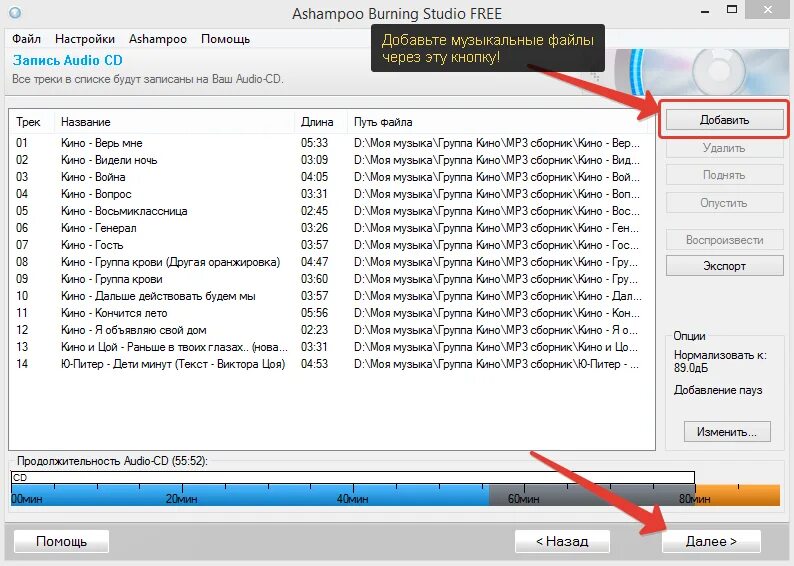Select track Кино - Видели ночь
794x566 pixels.
pyautogui.click(x=331, y=160)
